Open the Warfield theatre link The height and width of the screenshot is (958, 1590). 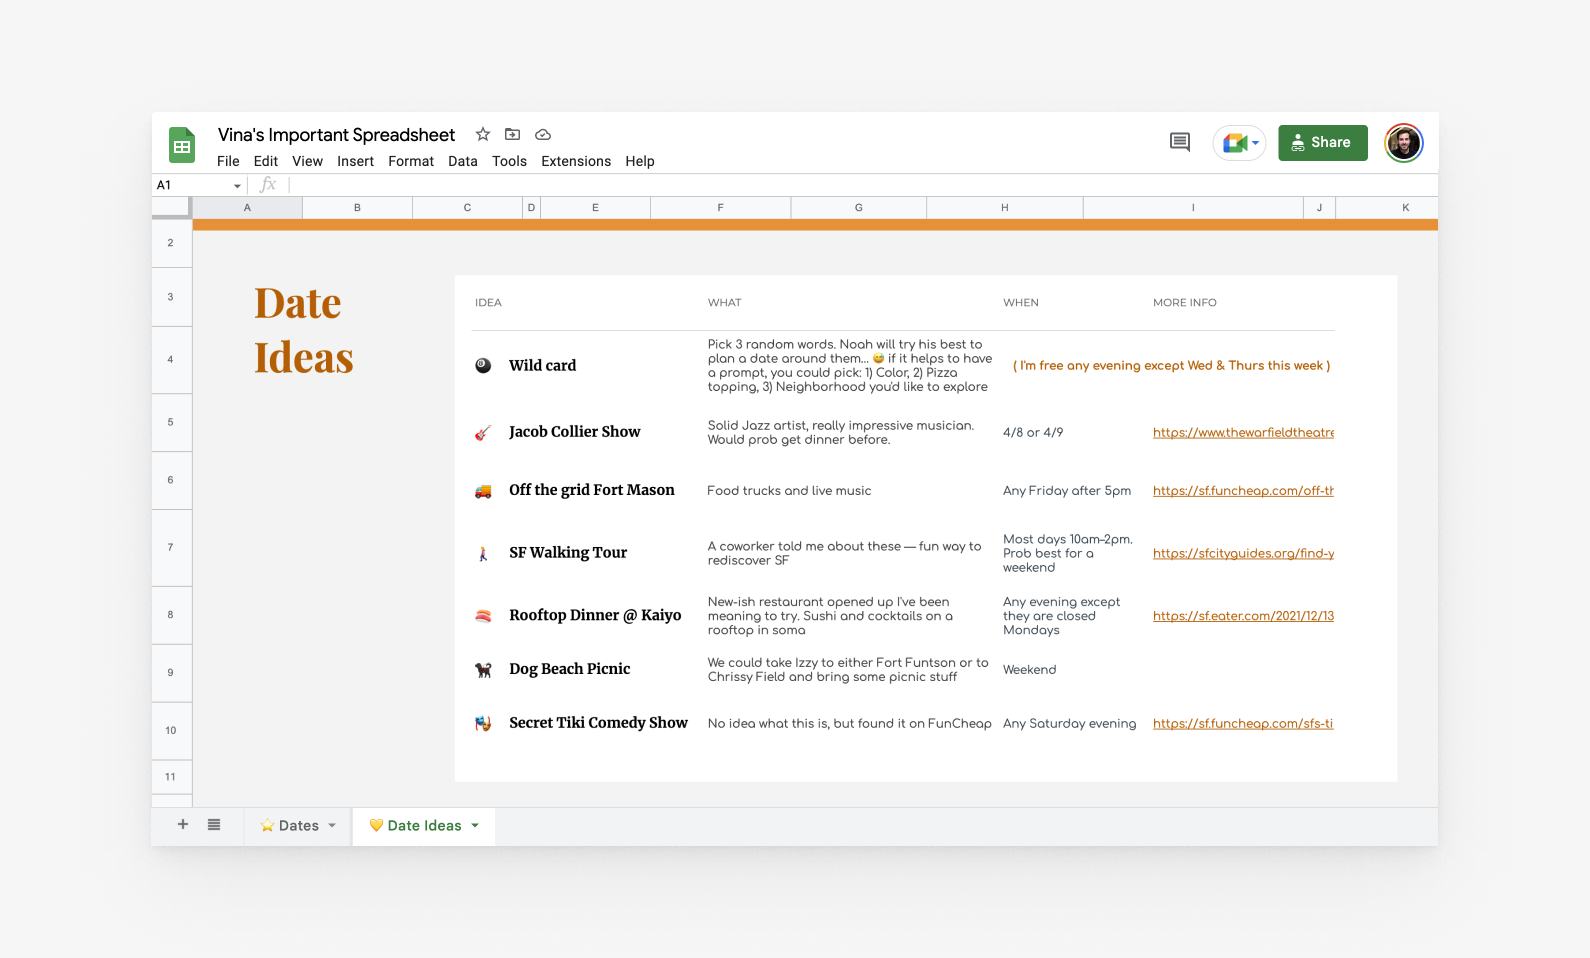tap(1243, 433)
